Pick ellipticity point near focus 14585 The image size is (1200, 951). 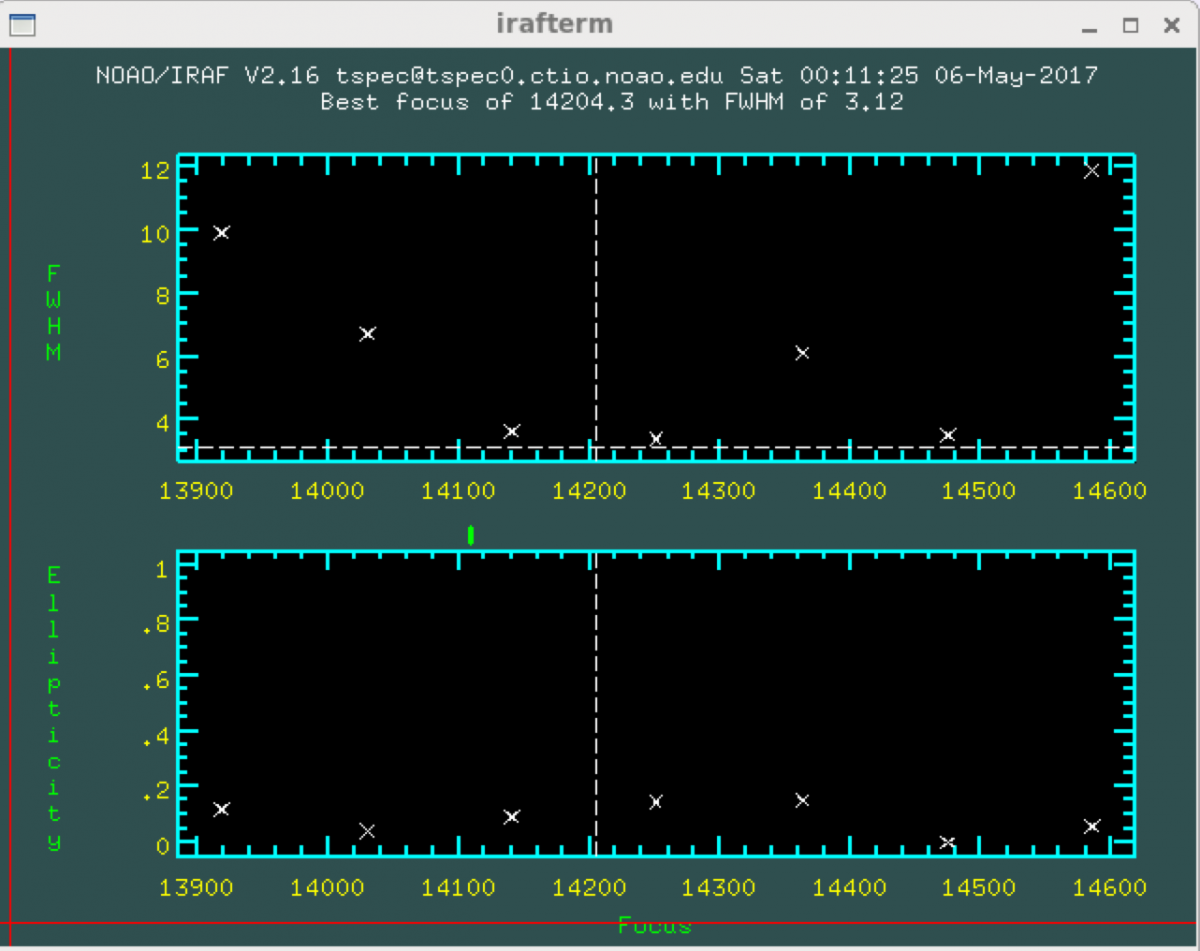pyautogui.click(x=1091, y=826)
